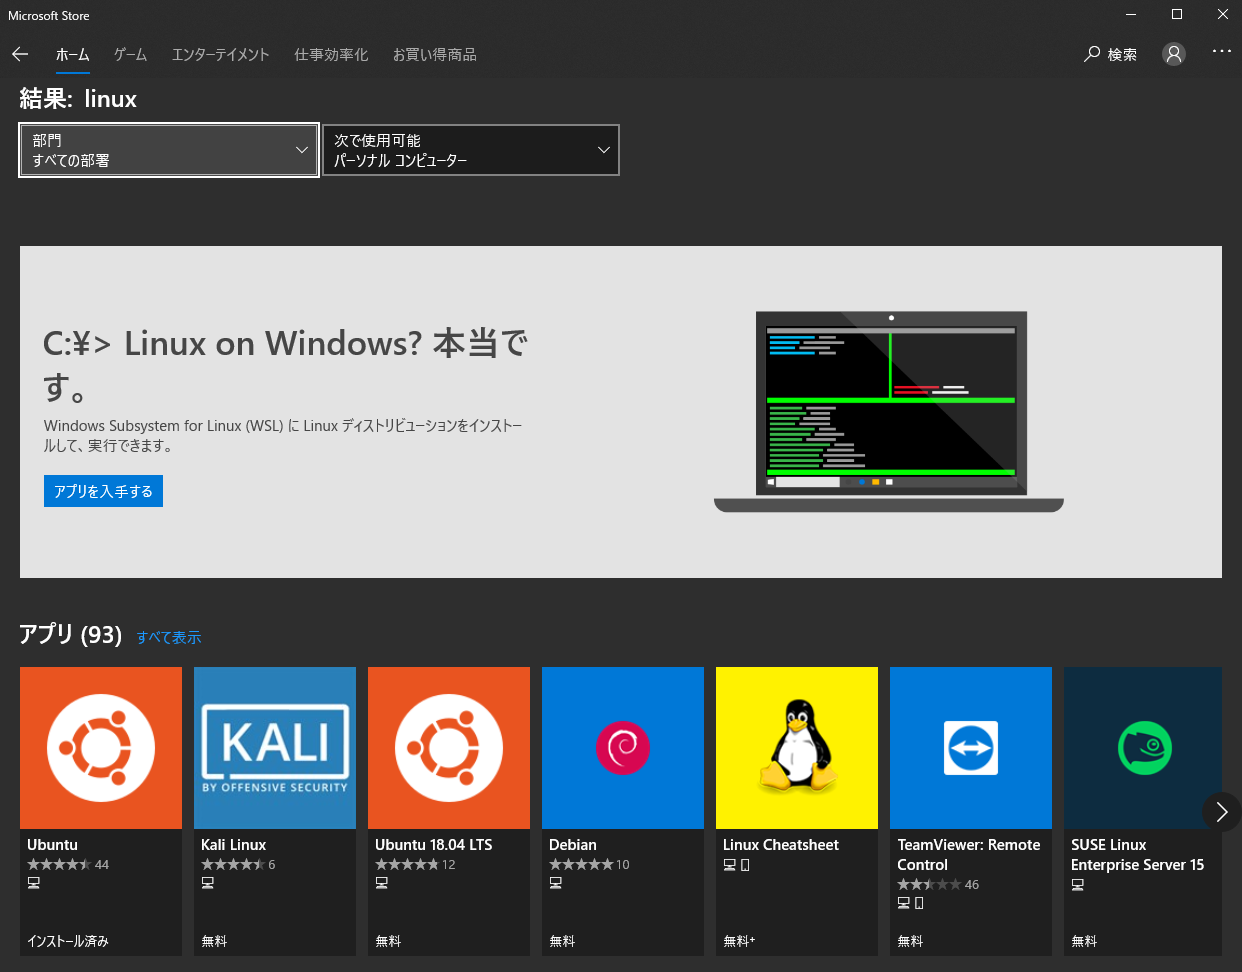Open the Debian swirl tile image

(623, 748)
